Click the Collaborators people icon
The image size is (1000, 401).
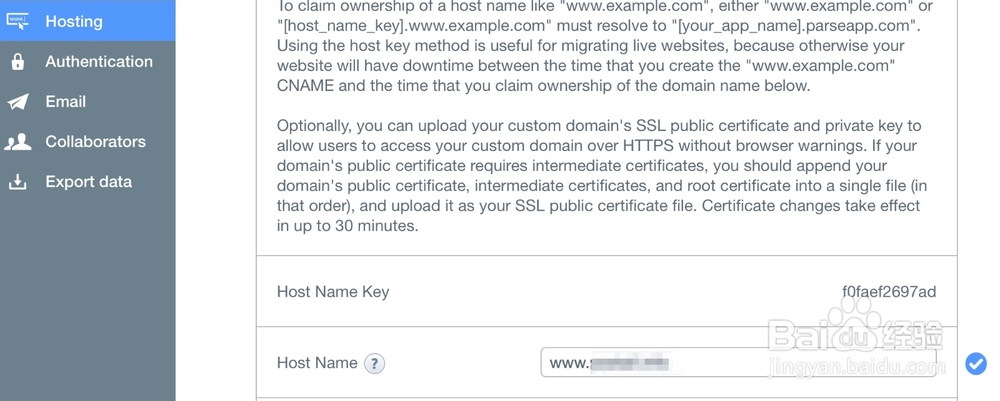17,142
